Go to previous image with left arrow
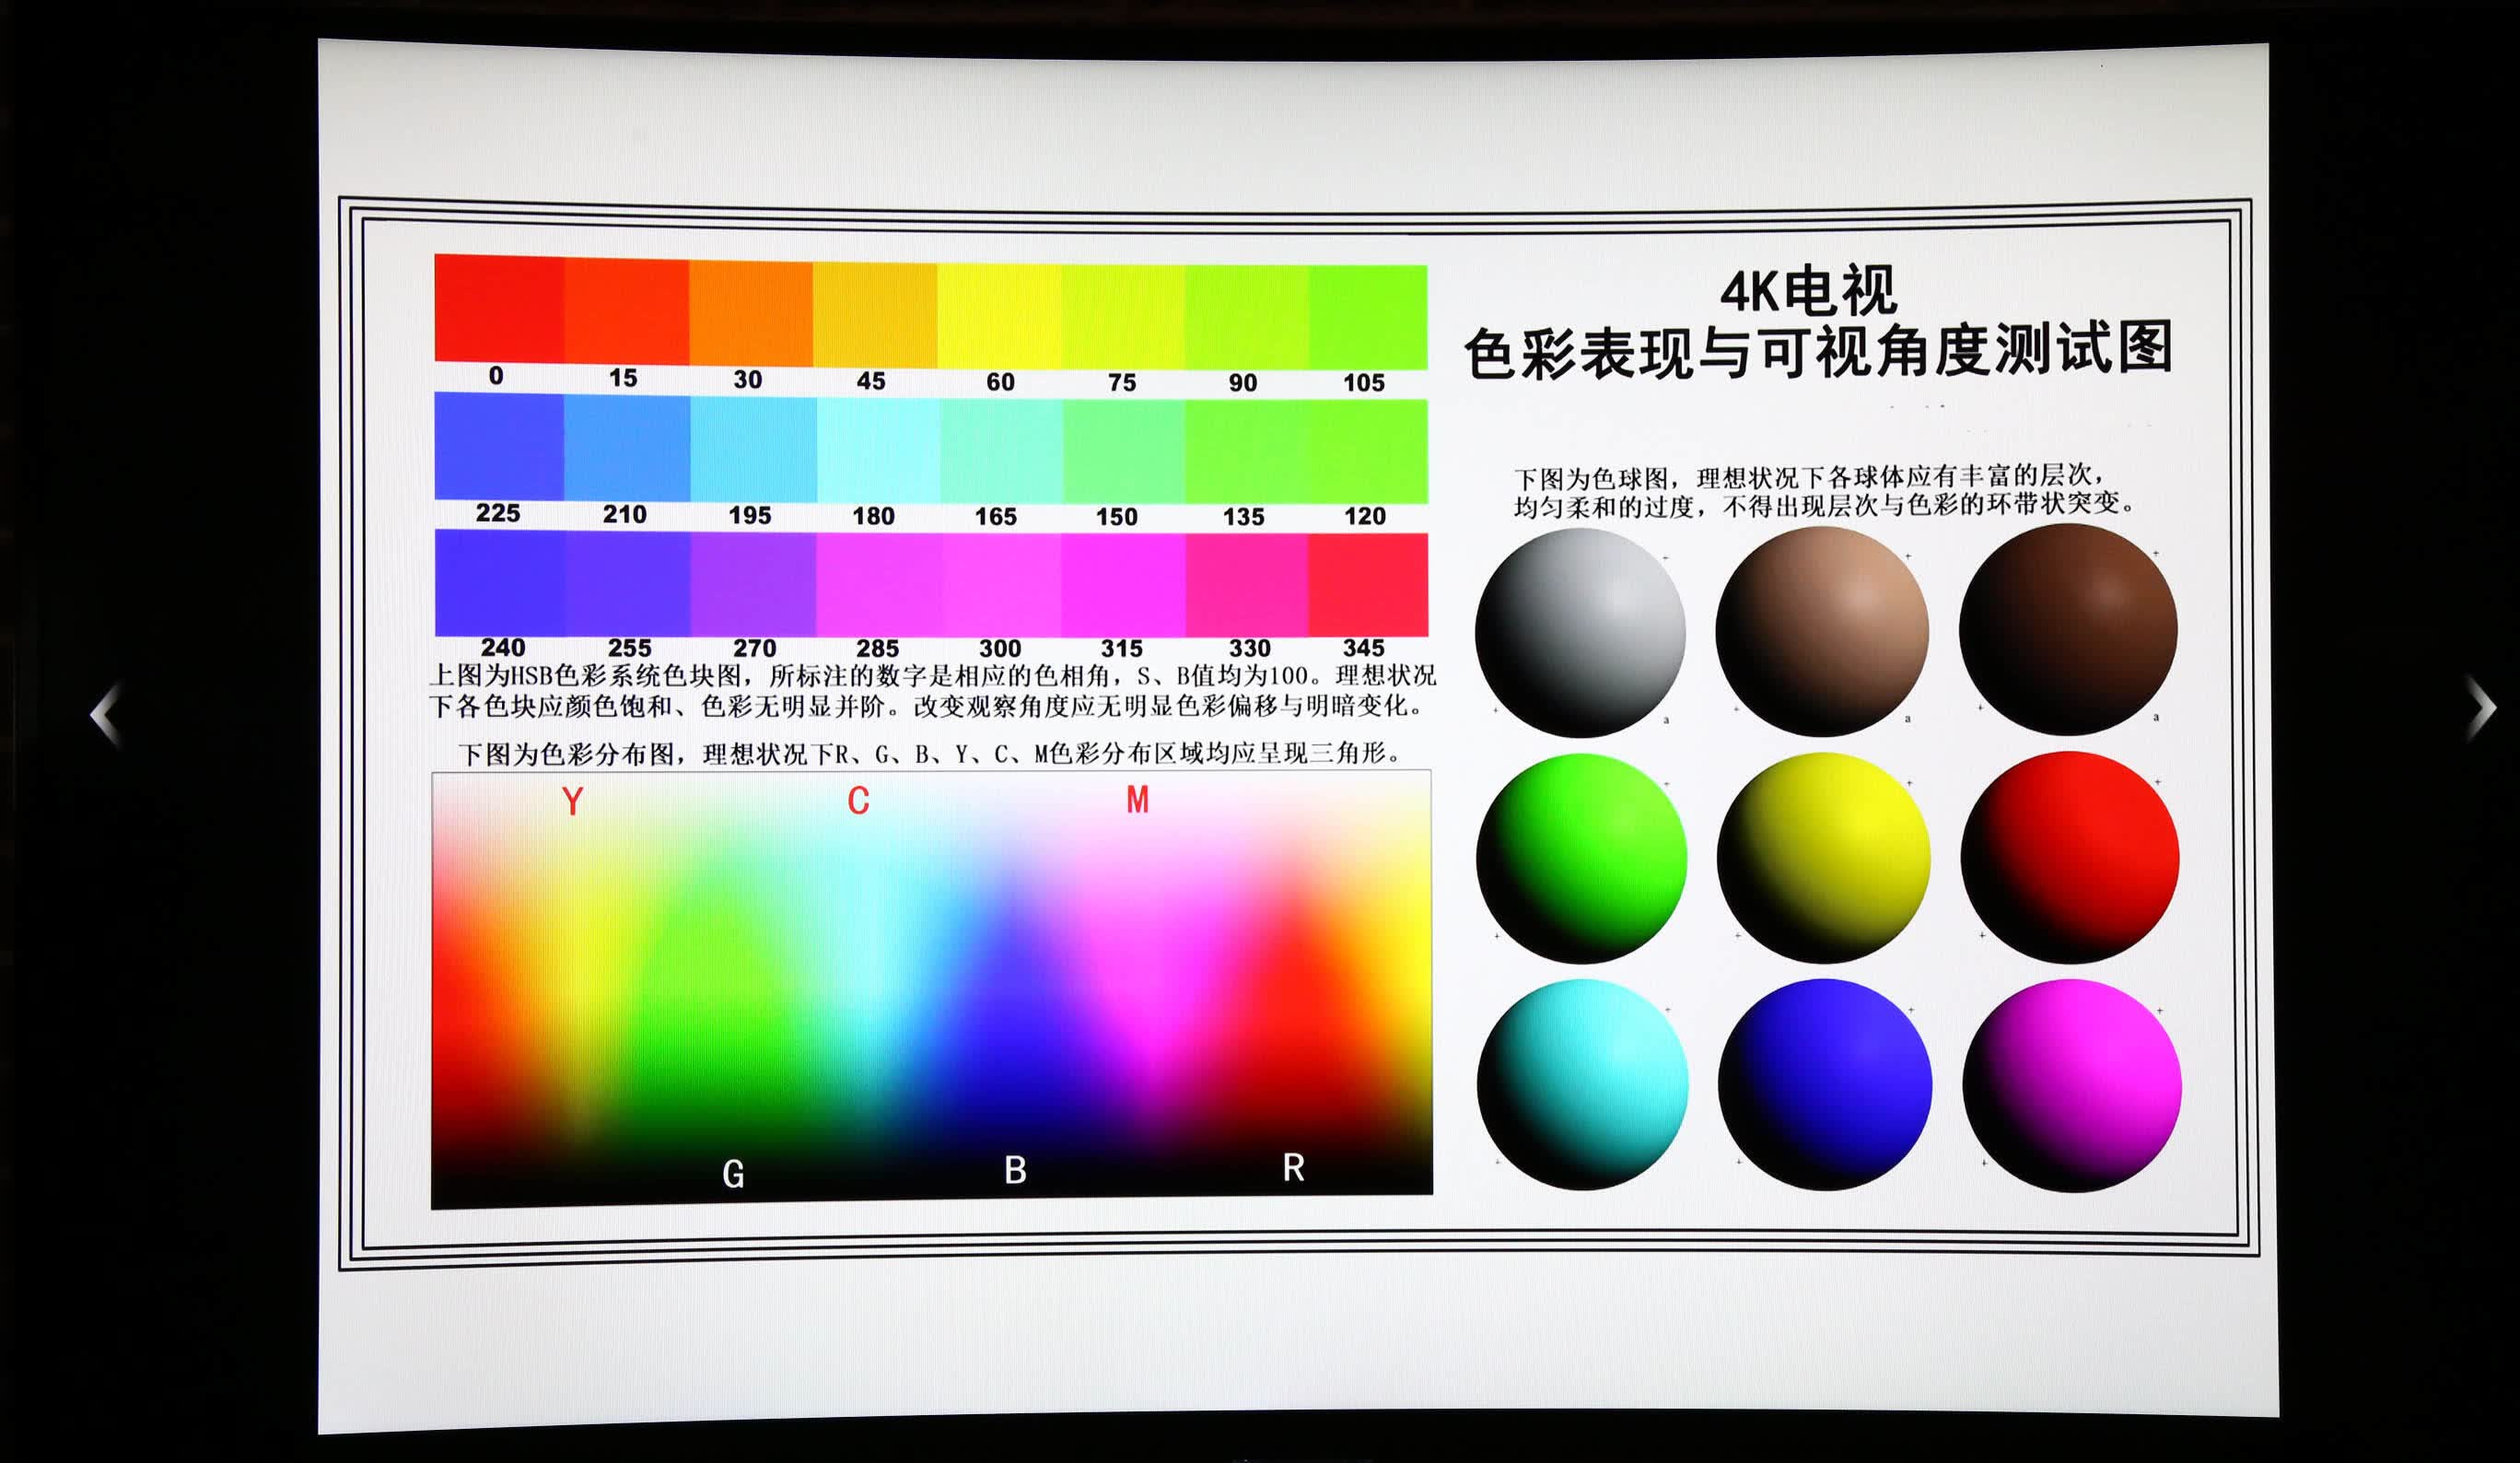 click(106, 714)
